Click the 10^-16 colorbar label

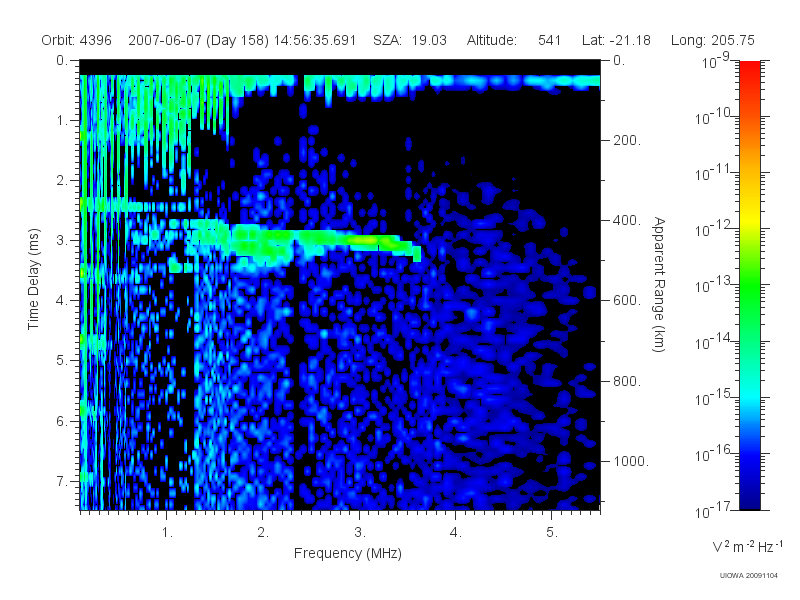(x=714, y=453)
